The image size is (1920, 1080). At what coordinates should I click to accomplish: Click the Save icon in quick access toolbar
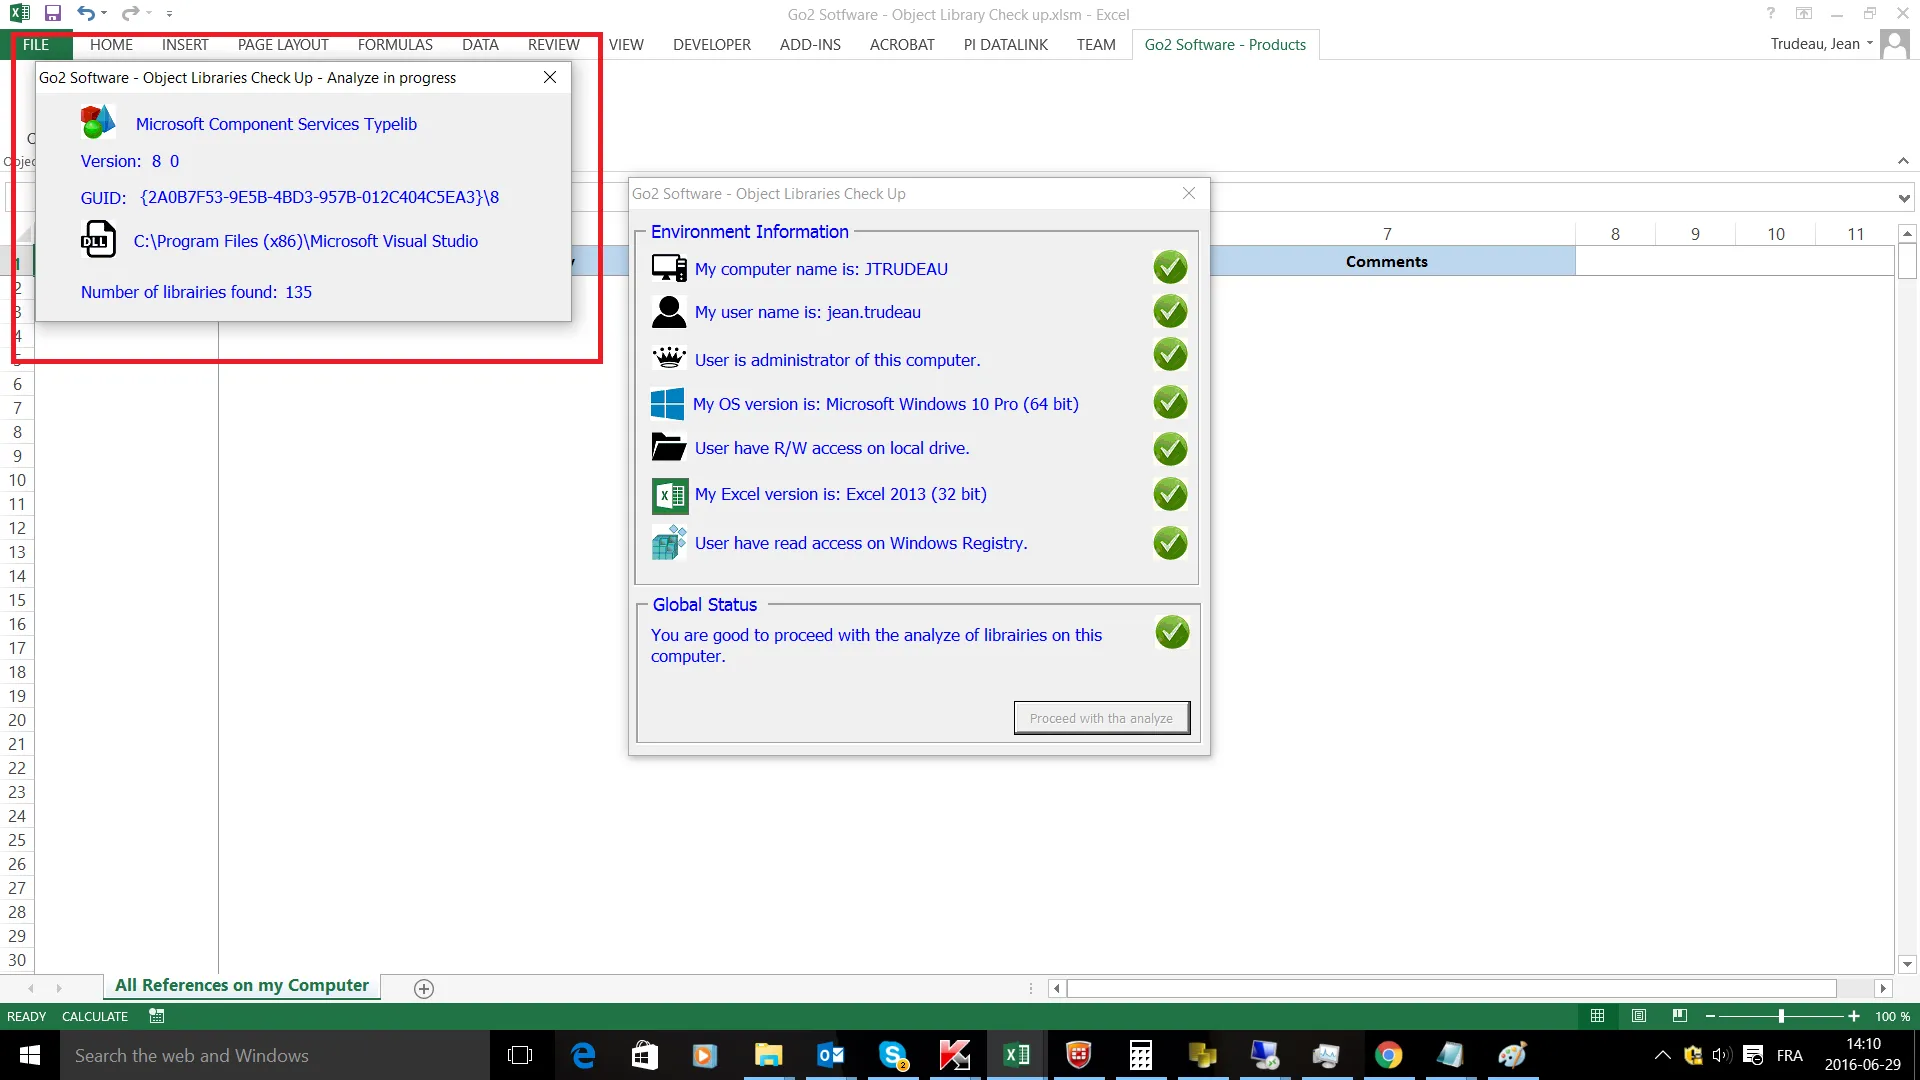(x=53, y=14)
